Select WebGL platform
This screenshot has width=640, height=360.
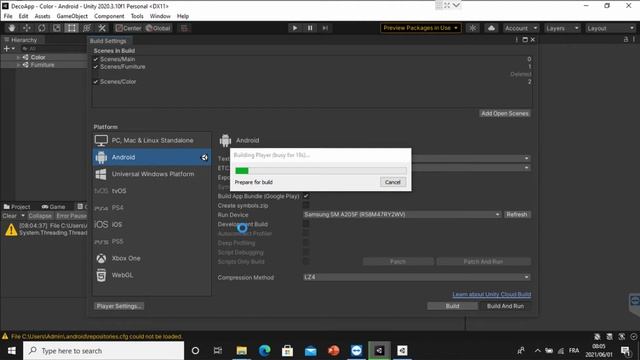click(152, 275)
